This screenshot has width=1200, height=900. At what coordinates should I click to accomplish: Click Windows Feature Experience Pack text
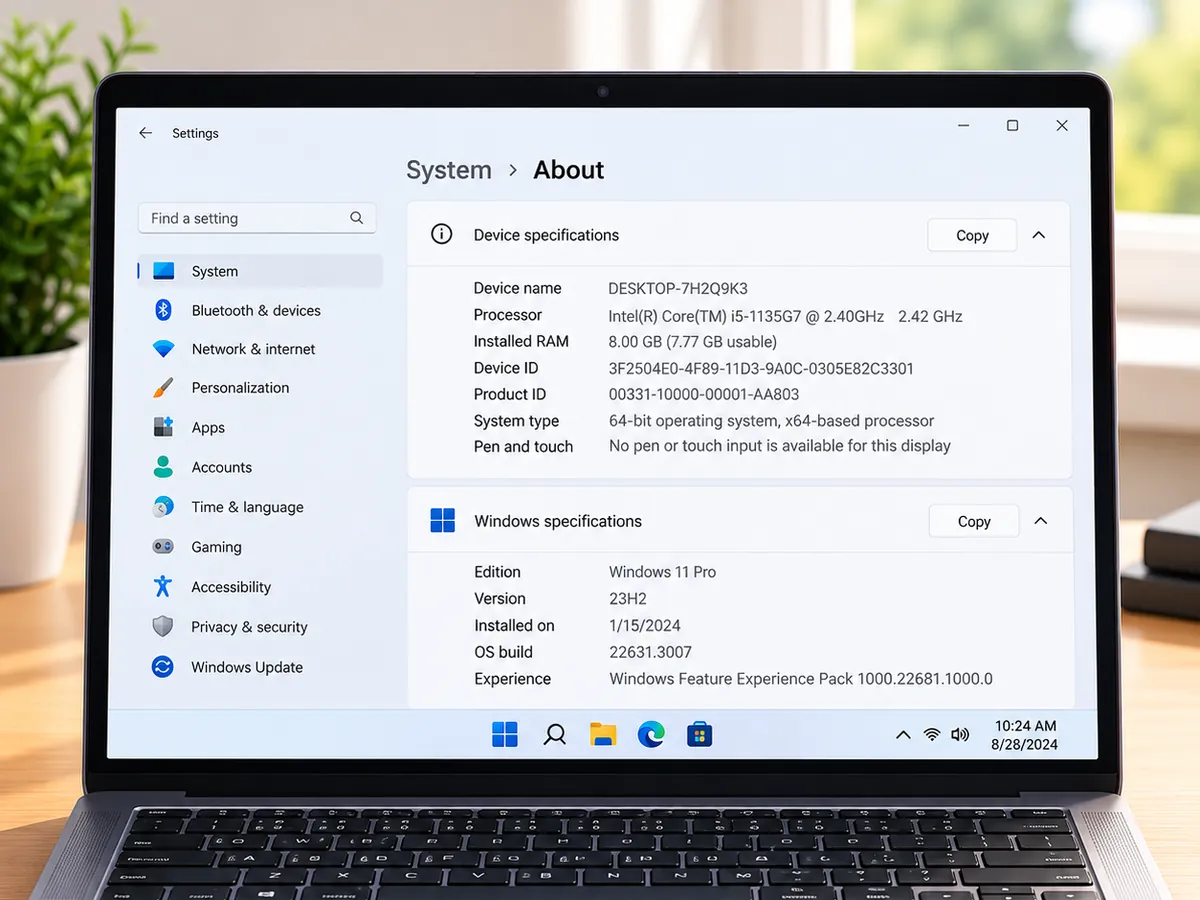(801, 679)
